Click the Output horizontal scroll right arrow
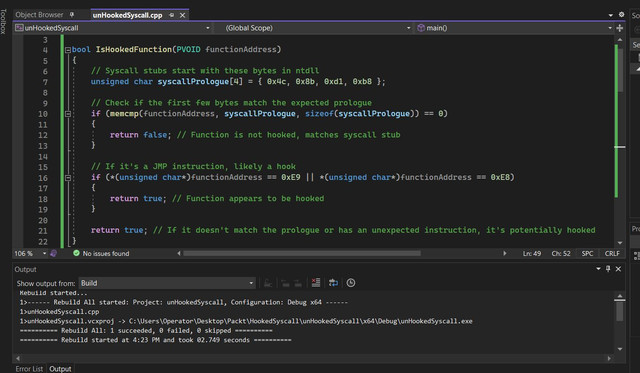The width and height of the screenshot is (640, 373). [x=609, y=358]
